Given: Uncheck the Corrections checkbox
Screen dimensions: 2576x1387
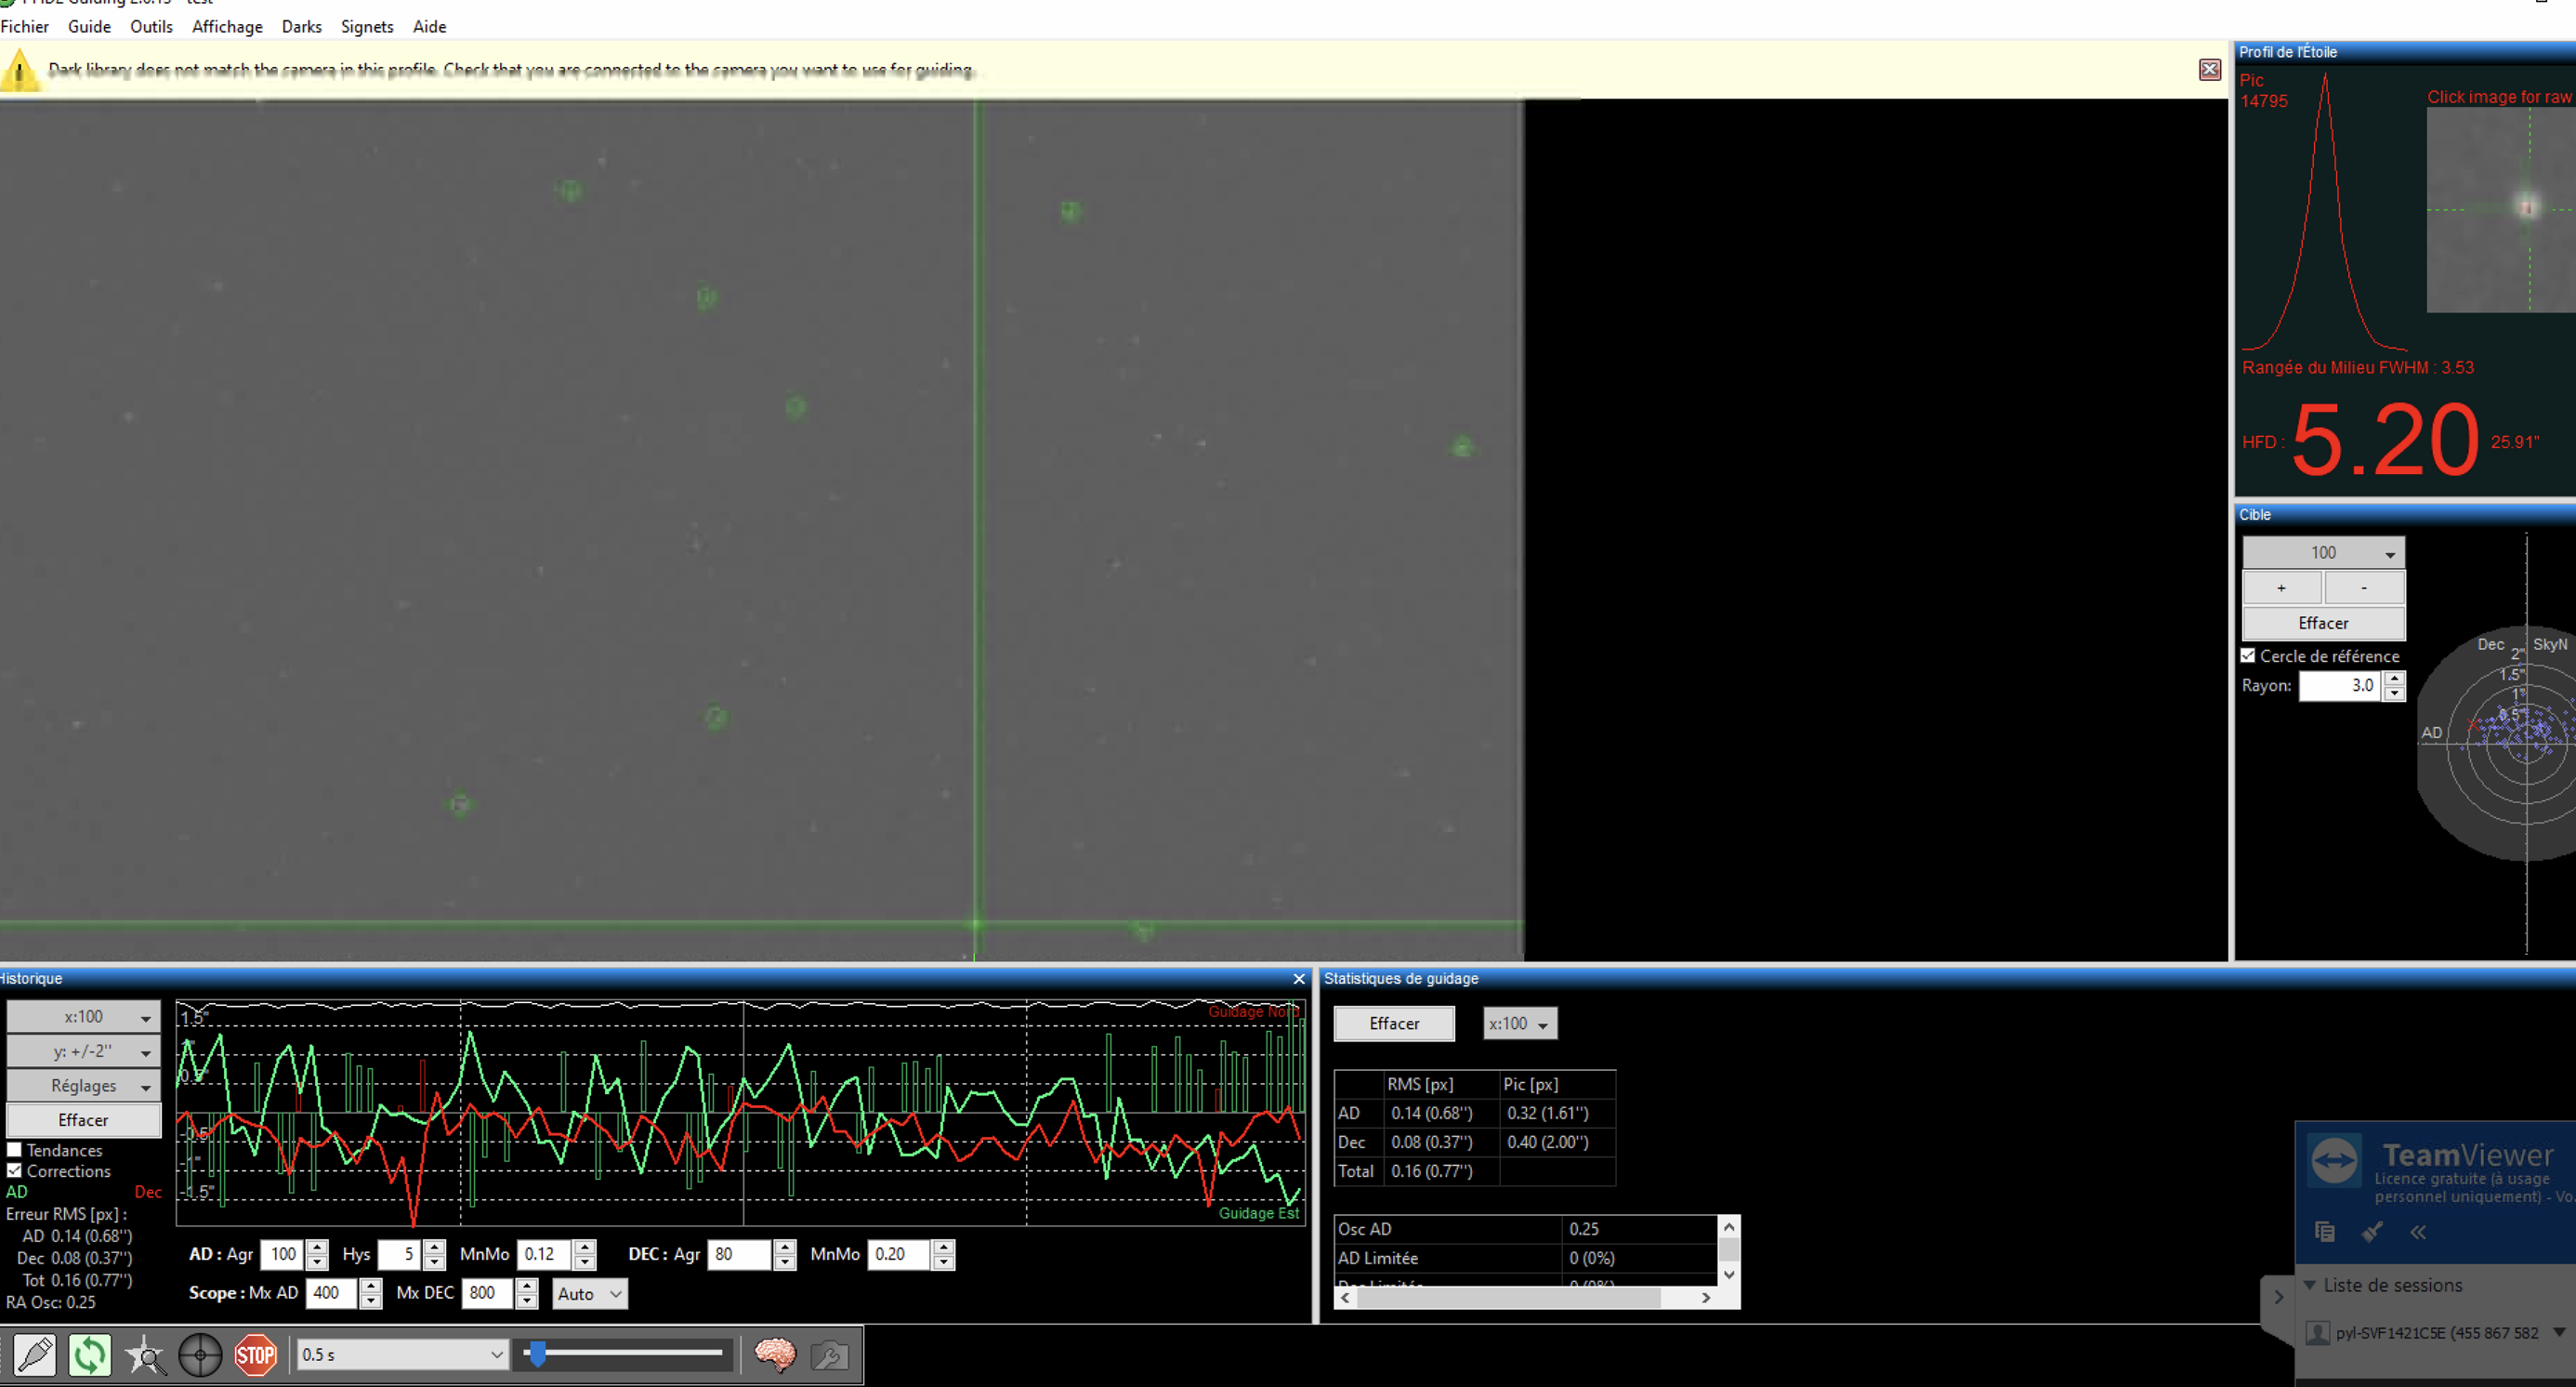Looking at the screenshot, I should pos(15,1170).
